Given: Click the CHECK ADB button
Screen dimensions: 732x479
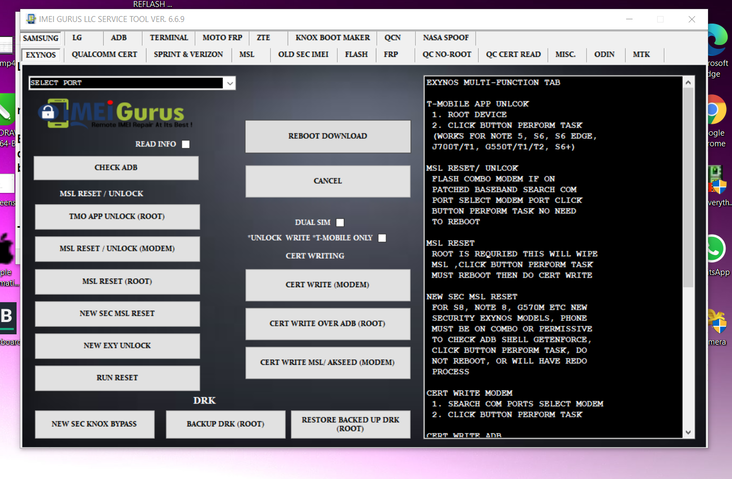Looking at the screenshot, I should click(x=116, y=168).
